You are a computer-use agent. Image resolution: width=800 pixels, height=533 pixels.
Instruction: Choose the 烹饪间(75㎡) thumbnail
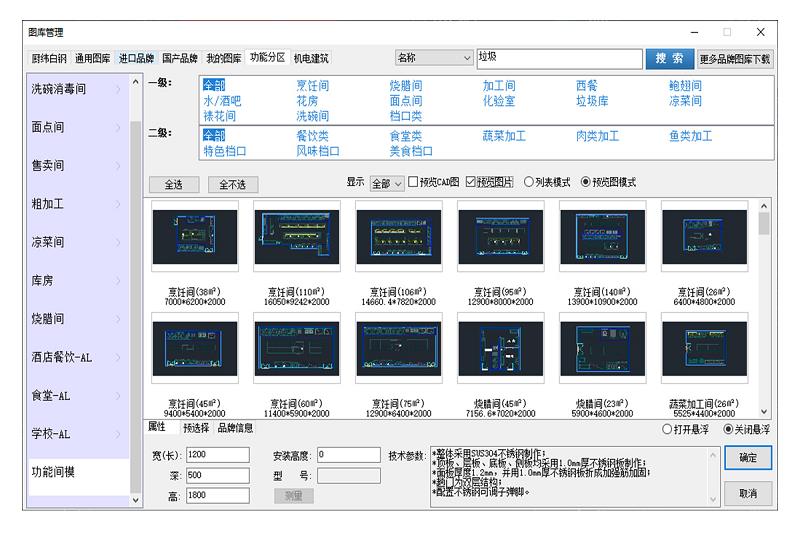pos(398,348)
